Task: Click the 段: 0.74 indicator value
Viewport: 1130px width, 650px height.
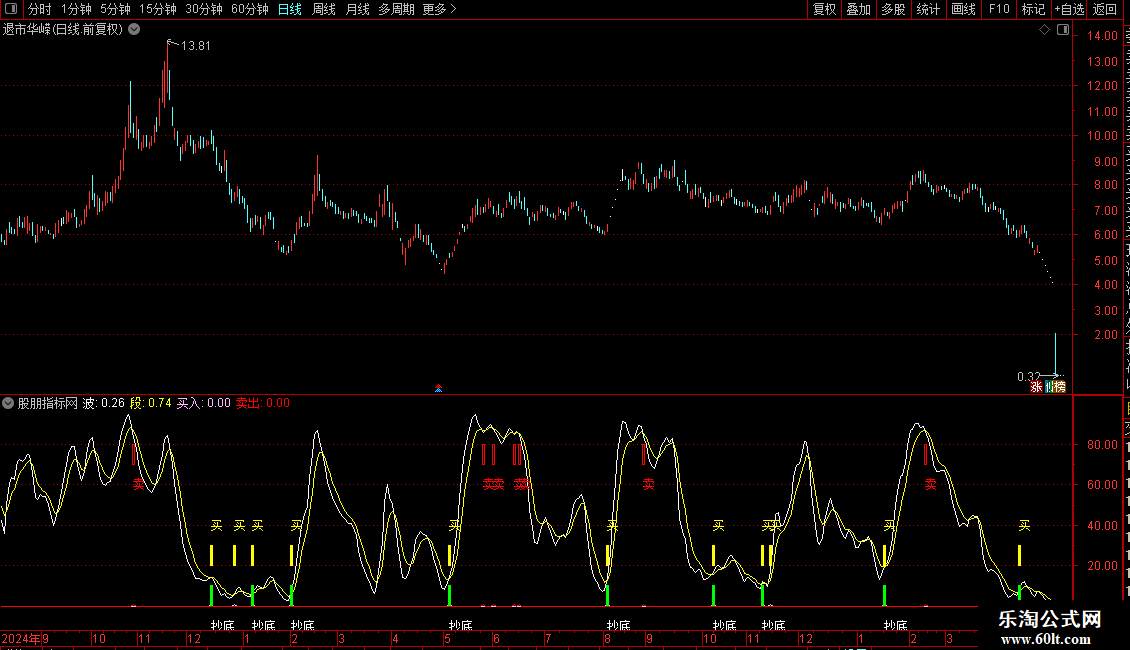Action: tap(151, 403)
